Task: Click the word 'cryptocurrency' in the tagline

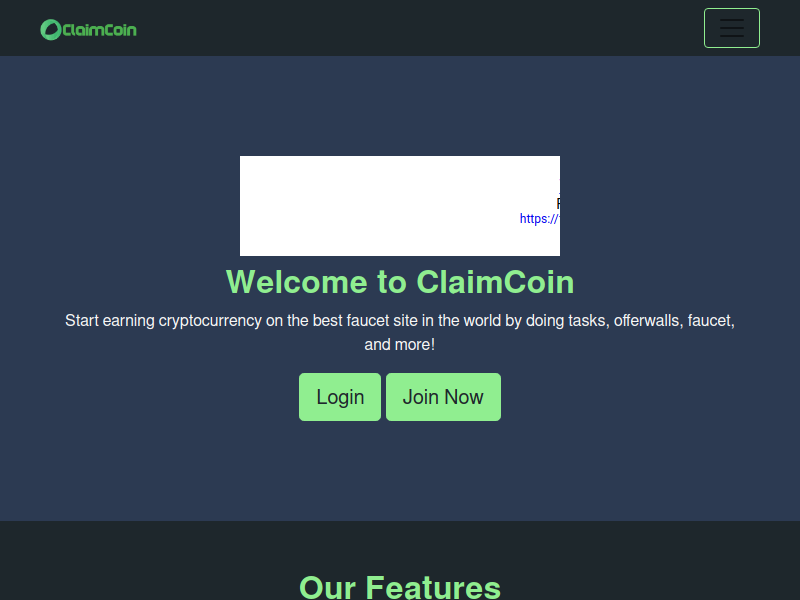Action: [210, 321]
